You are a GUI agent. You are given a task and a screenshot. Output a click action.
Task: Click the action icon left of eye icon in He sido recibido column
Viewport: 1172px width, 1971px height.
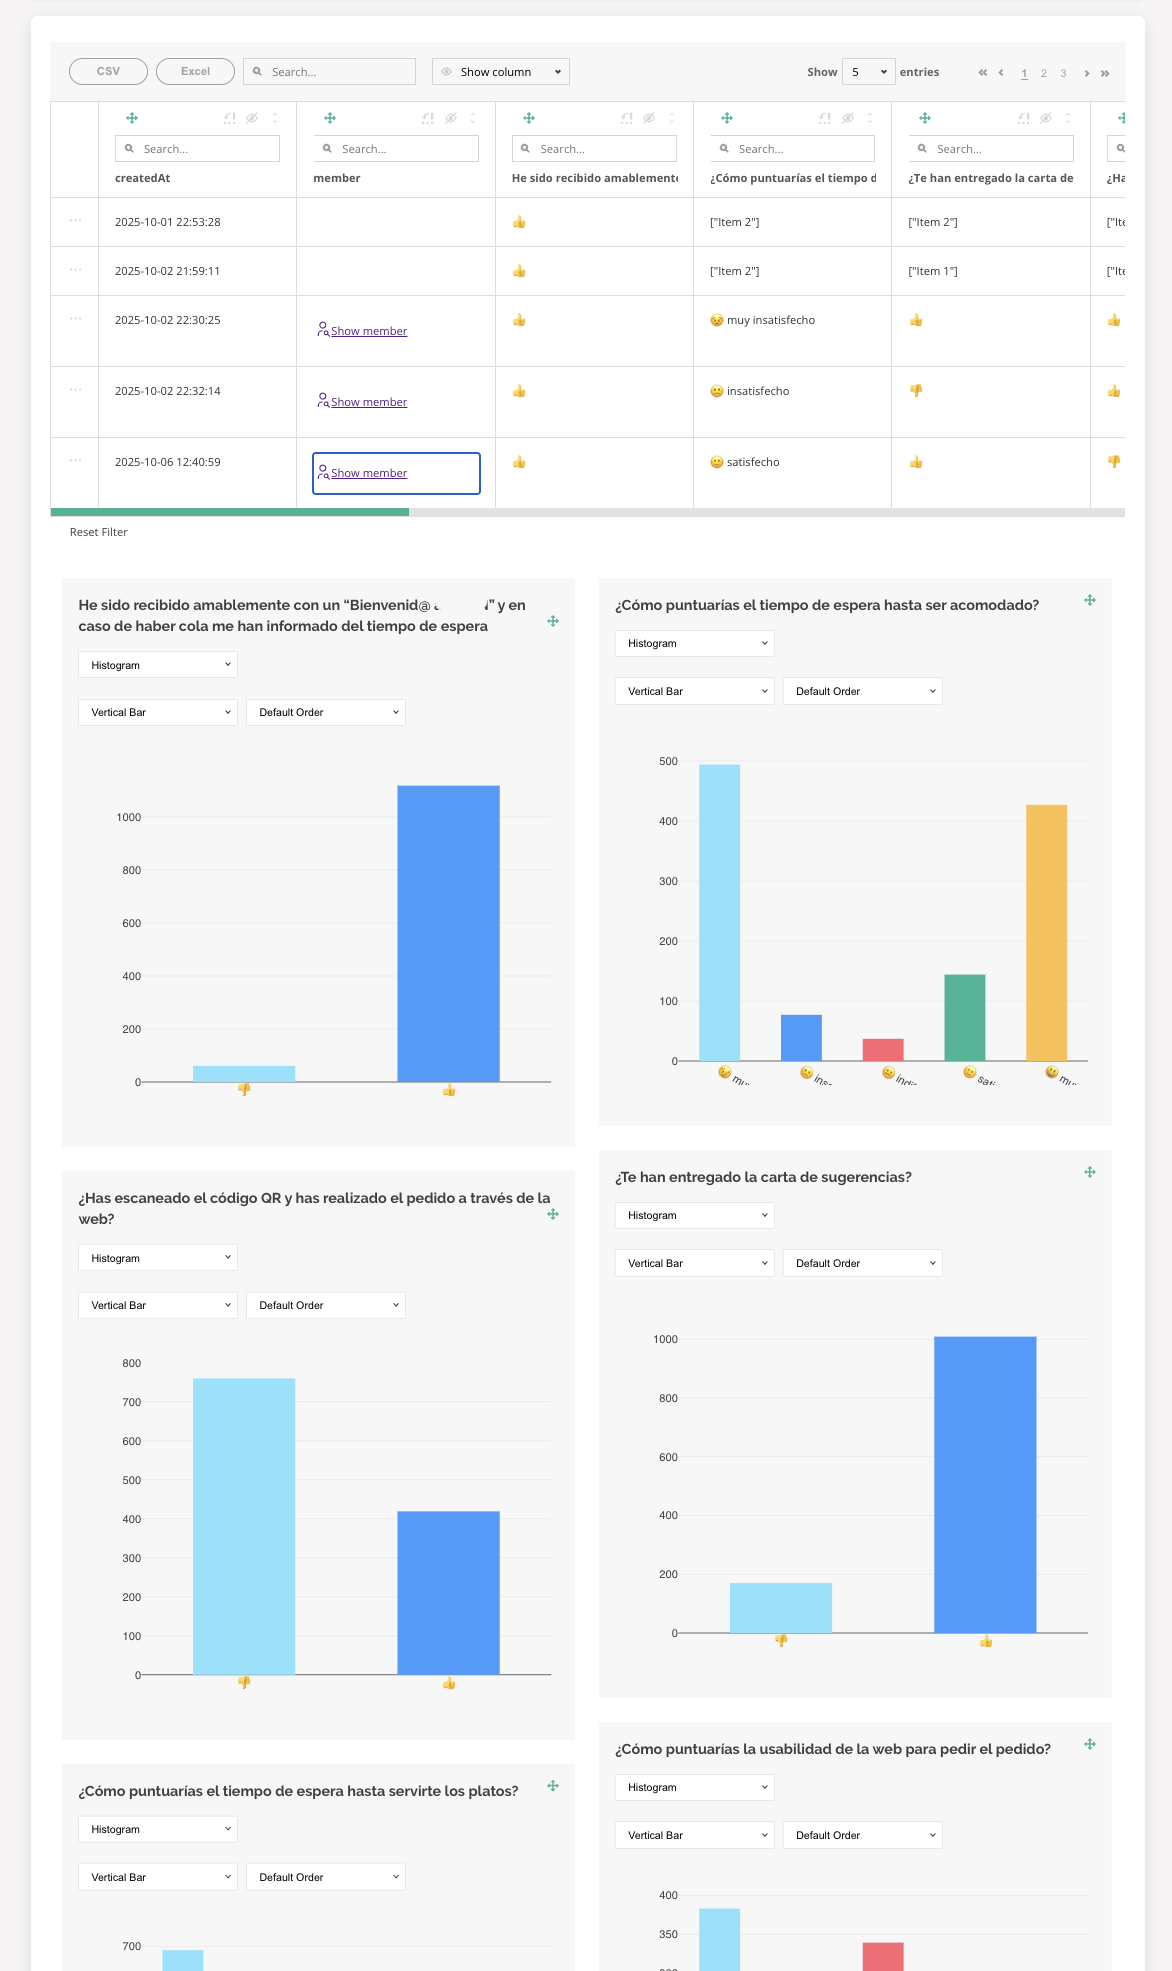[627, 118]
